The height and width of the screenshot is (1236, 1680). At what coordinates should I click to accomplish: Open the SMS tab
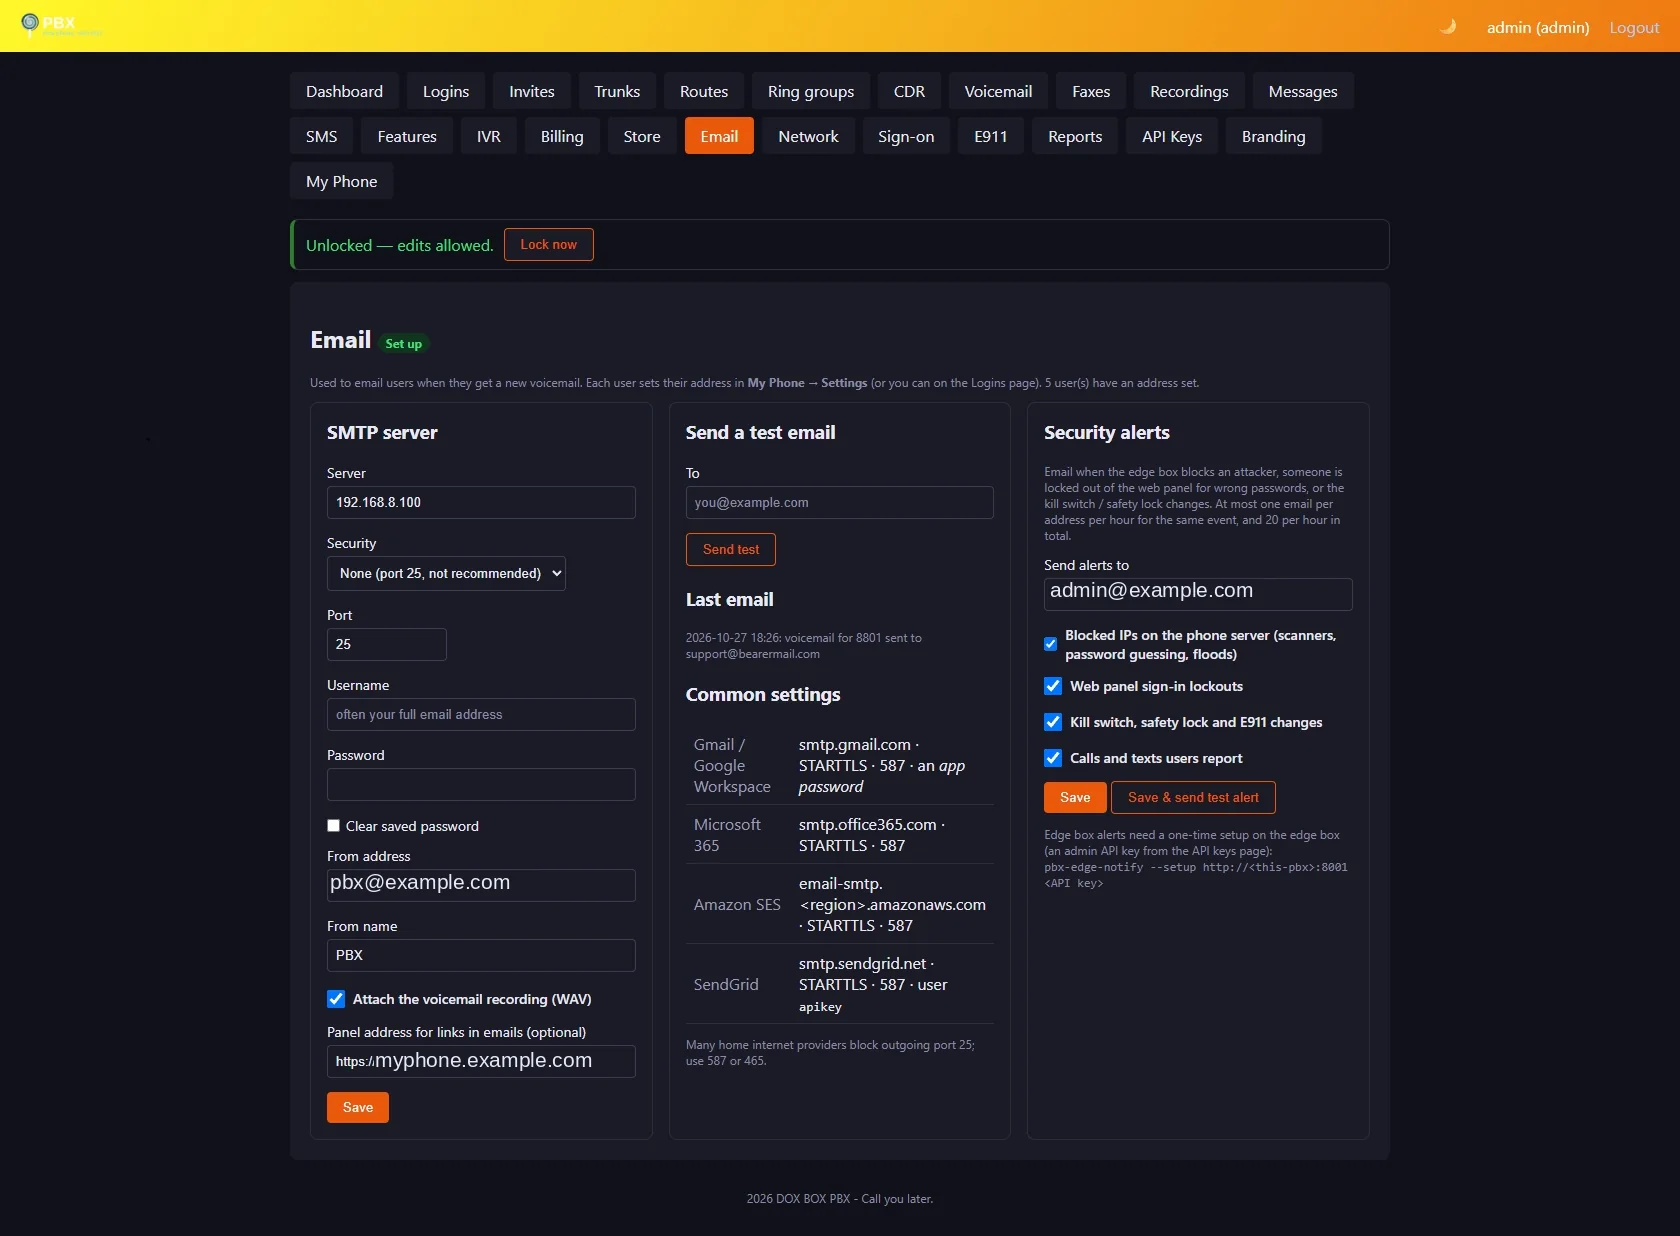[321, 136]
